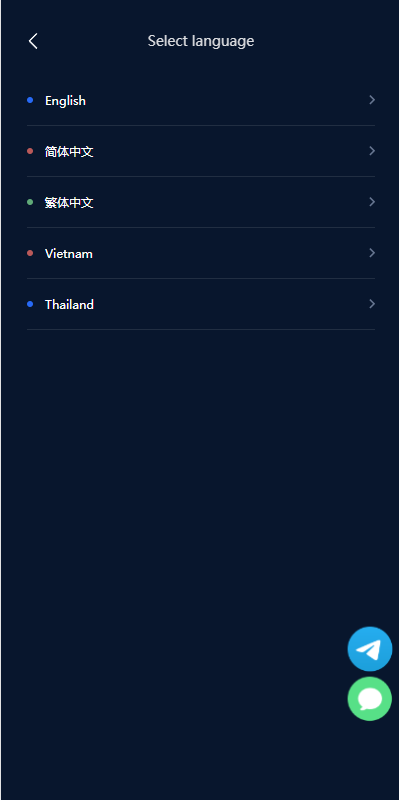The height and width of the screenshot is (800, 399).
Task: Open the Thailand row chevron
Action: click(372, 304)
